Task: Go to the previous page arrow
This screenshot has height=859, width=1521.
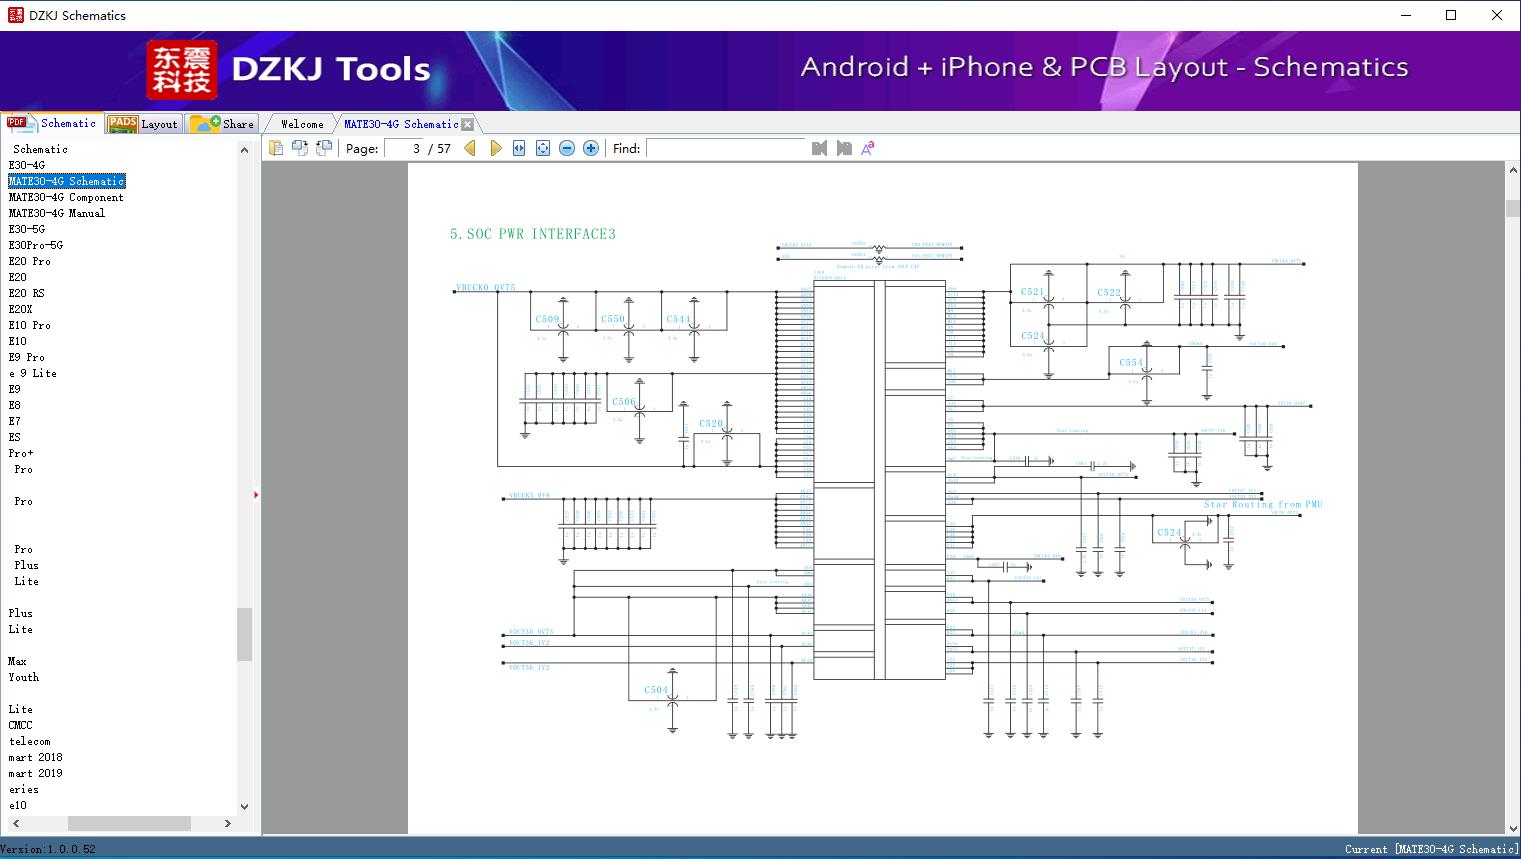Action: [x=470, y=148]
